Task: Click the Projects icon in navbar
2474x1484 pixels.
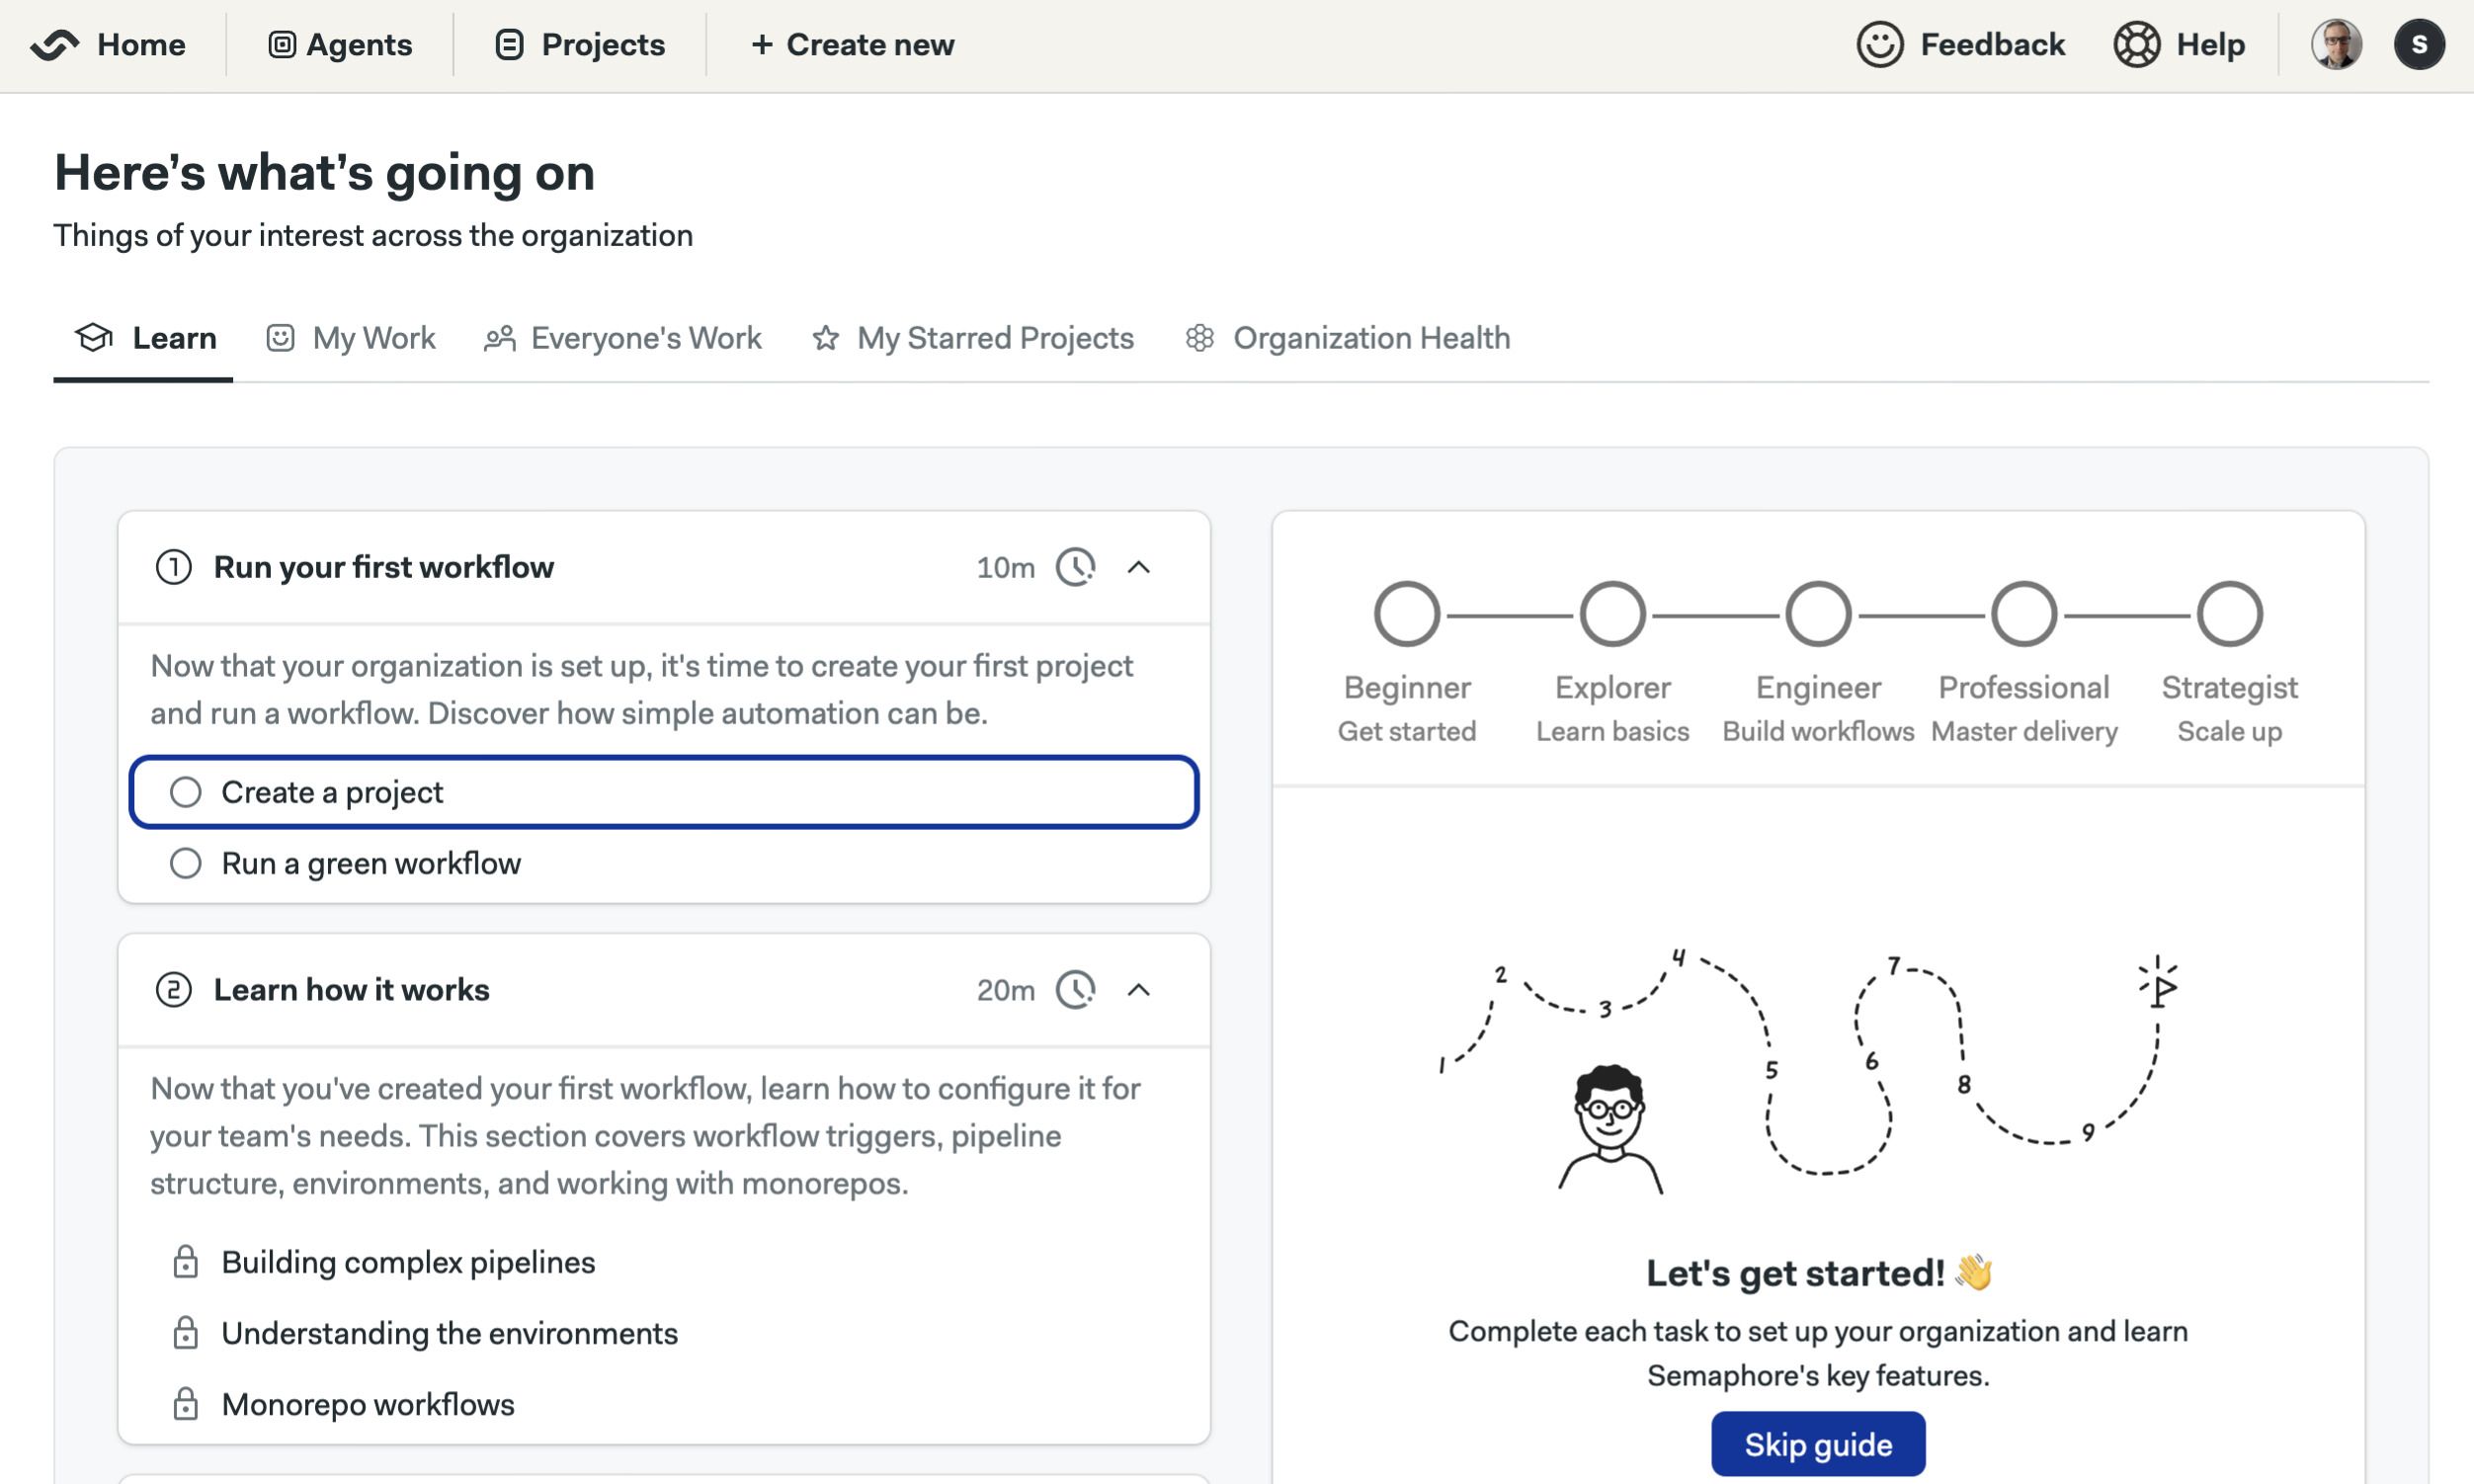Action: click(509, 45)
